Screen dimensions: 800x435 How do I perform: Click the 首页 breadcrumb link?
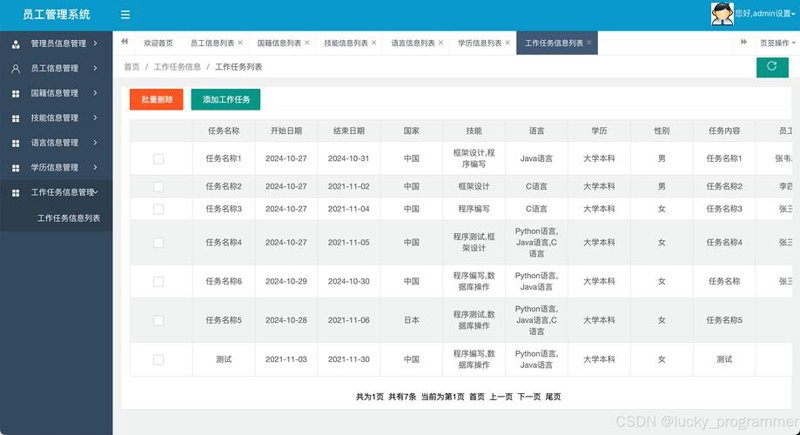[x=132, y=67]
